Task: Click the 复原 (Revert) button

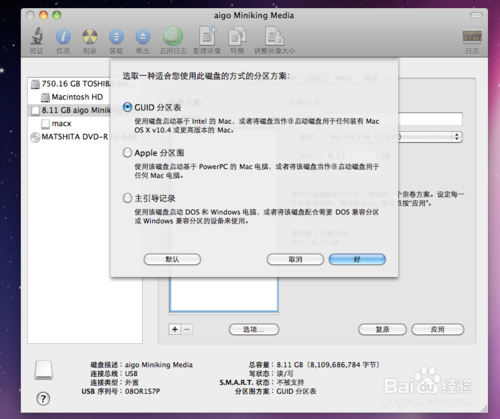Action: click(x=382, y=330)
